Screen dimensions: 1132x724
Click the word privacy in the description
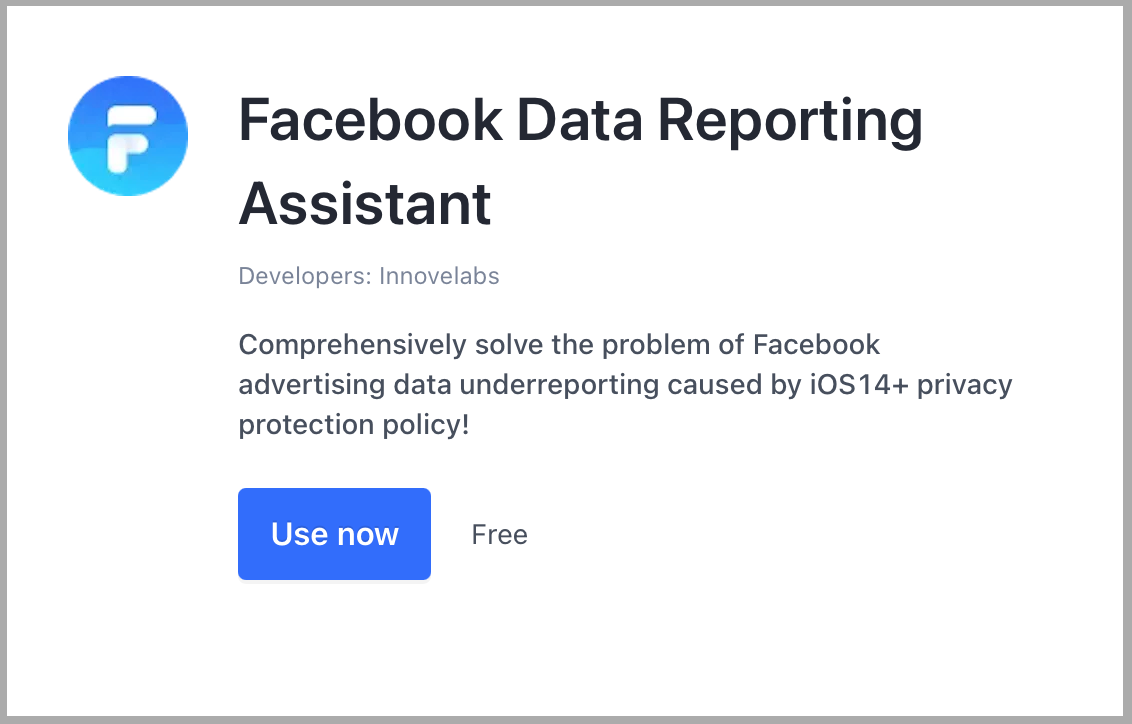point(965,386)
